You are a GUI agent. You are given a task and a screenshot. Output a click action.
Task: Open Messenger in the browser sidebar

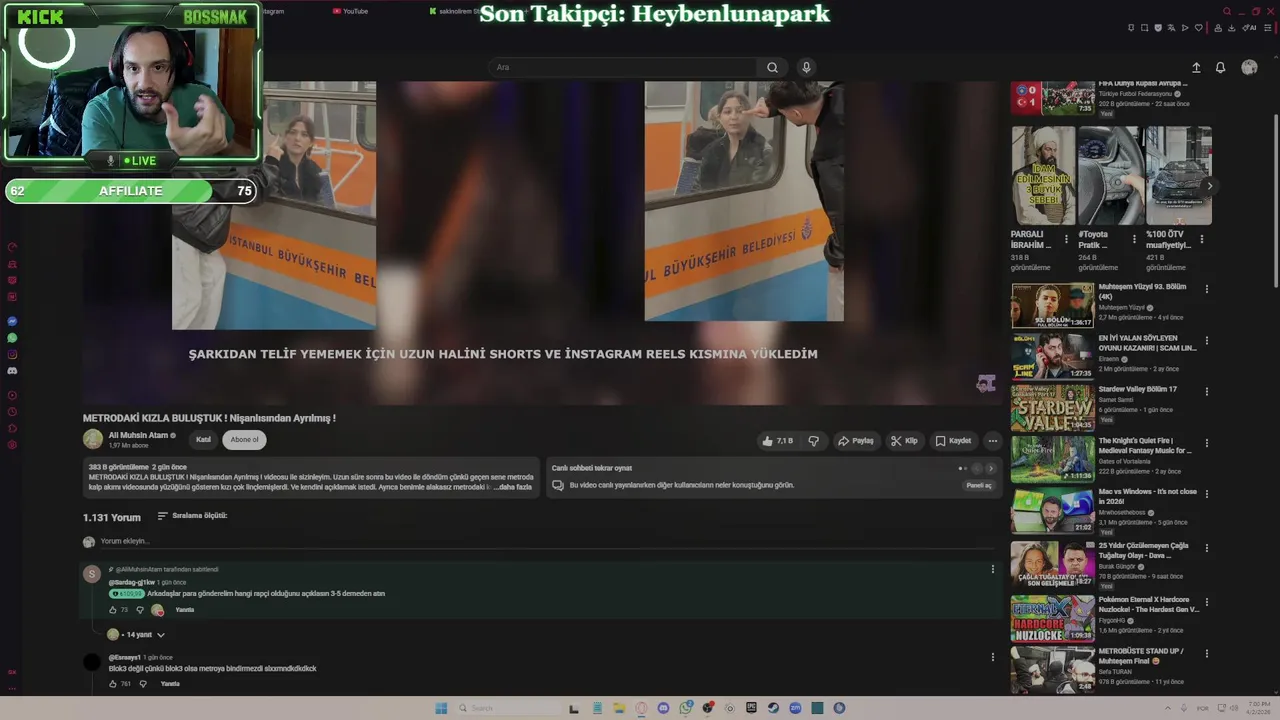(x=12, y=321)
